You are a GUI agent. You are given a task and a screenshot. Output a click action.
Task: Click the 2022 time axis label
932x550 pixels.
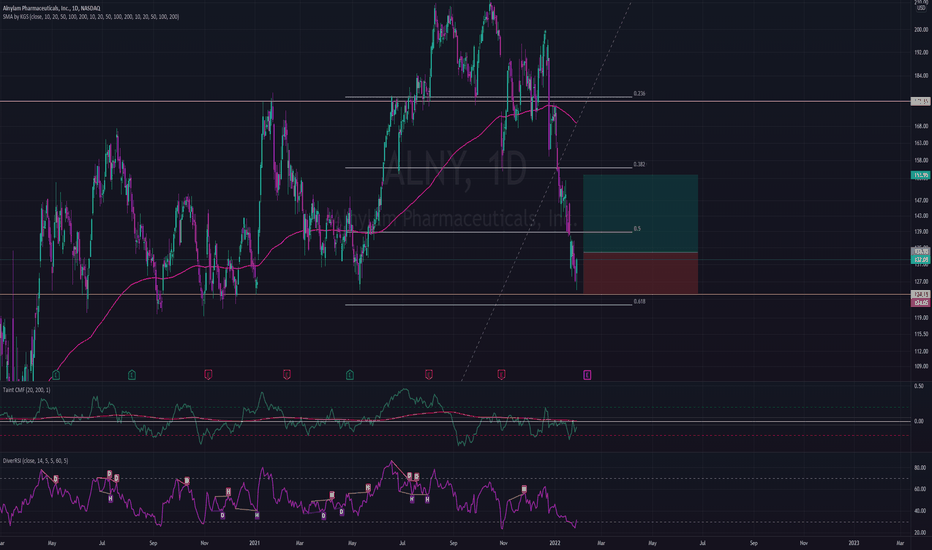[x=555, y=543]
